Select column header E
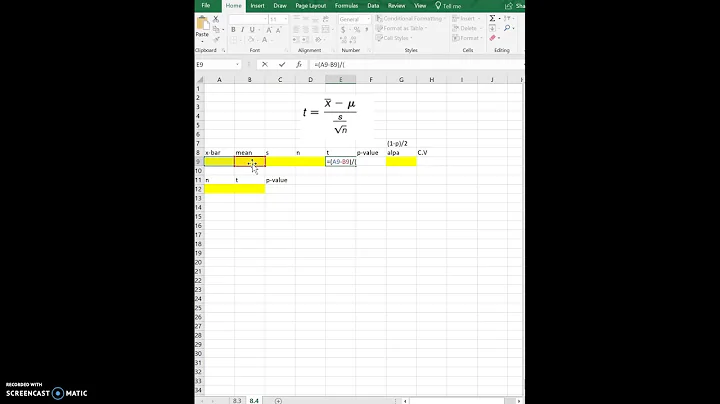This screenshot has height=404, width=720. coord(341,80)
